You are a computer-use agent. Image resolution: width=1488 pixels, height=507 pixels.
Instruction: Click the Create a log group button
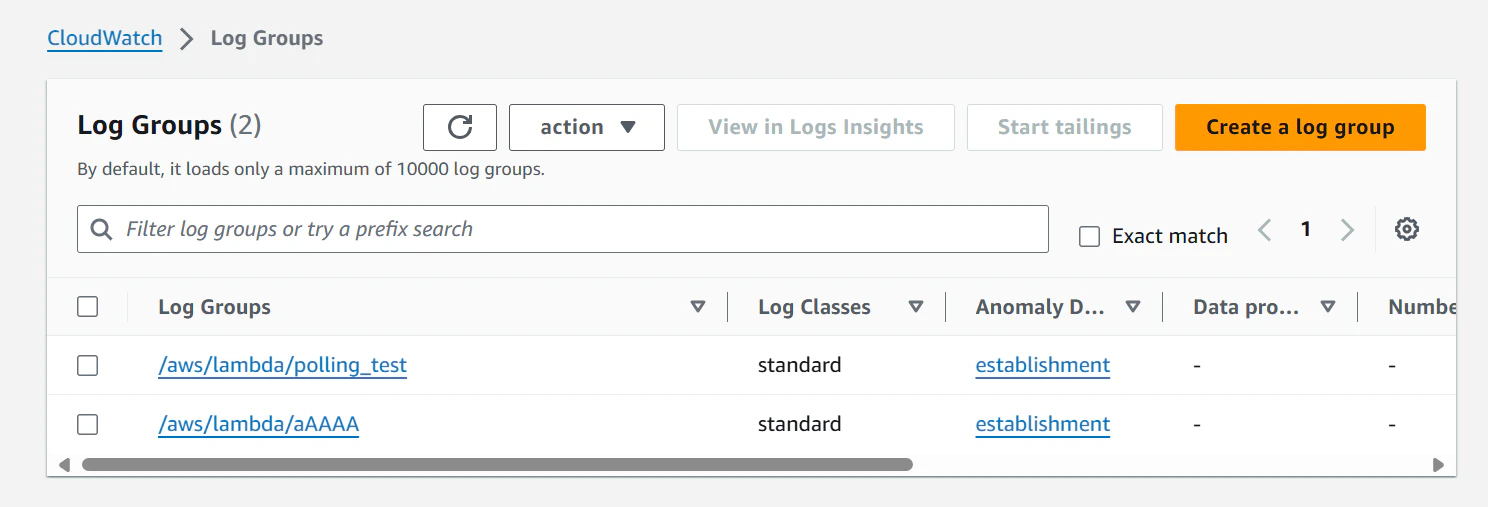[x=1300, y=127]
